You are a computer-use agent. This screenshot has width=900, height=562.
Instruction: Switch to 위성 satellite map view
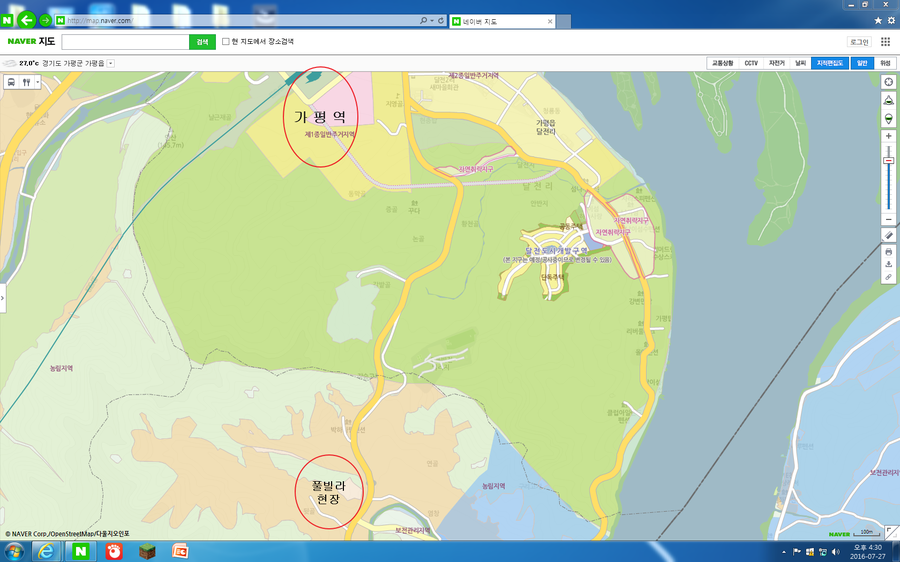coord(885,63)
